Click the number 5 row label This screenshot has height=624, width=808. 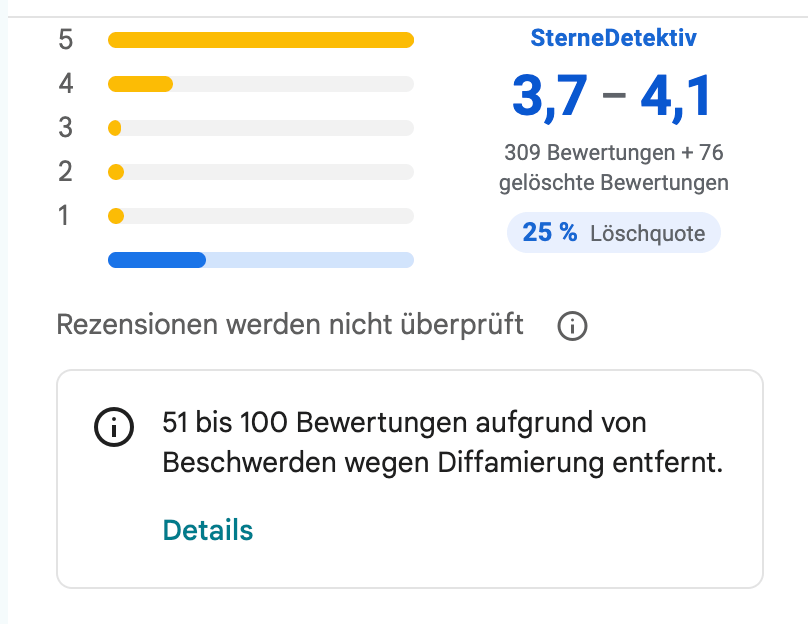coord(65,40)
